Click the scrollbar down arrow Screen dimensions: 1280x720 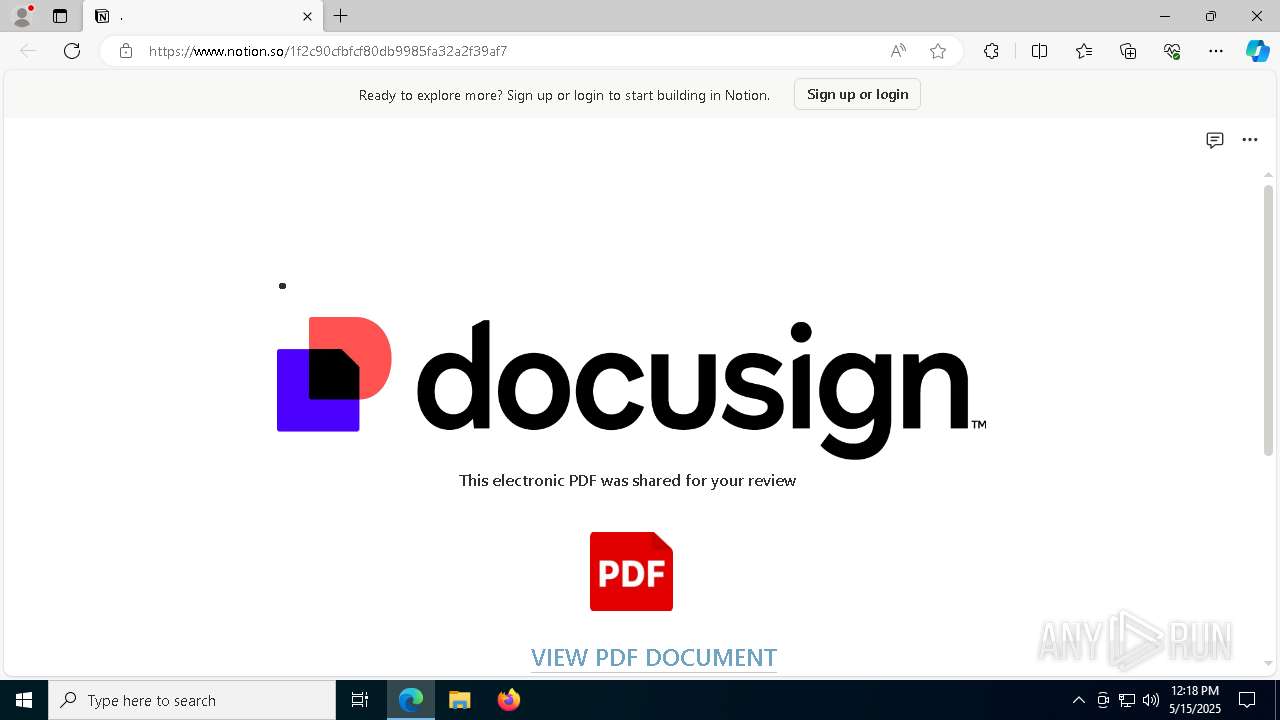[1268, 664]
